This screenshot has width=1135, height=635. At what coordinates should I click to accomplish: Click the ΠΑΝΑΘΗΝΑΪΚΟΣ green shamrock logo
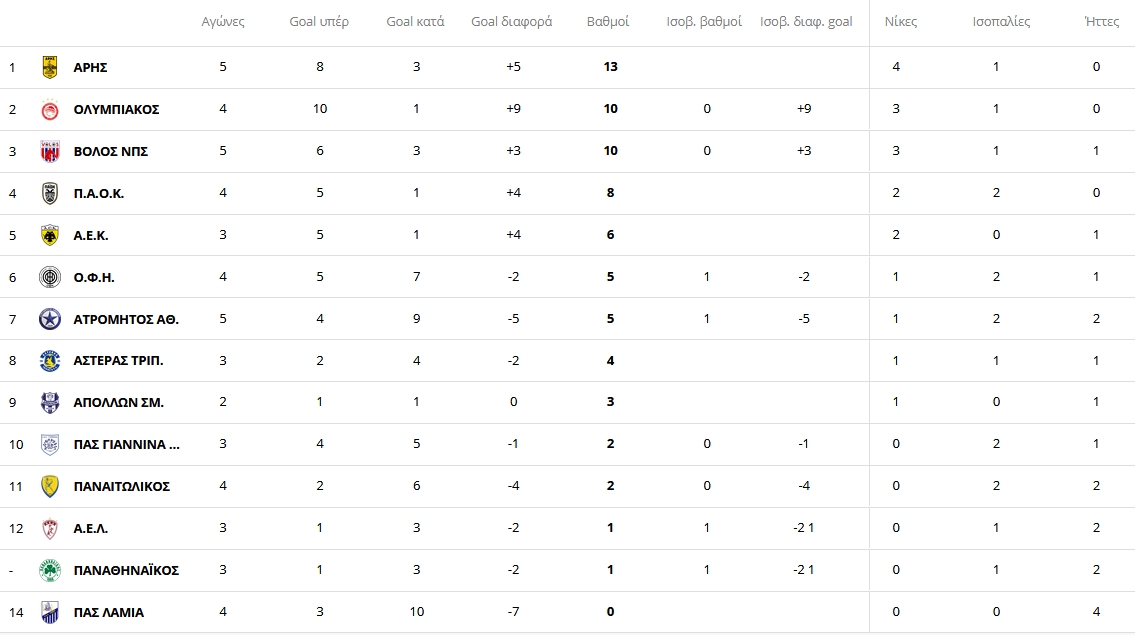tap(50, 571)
